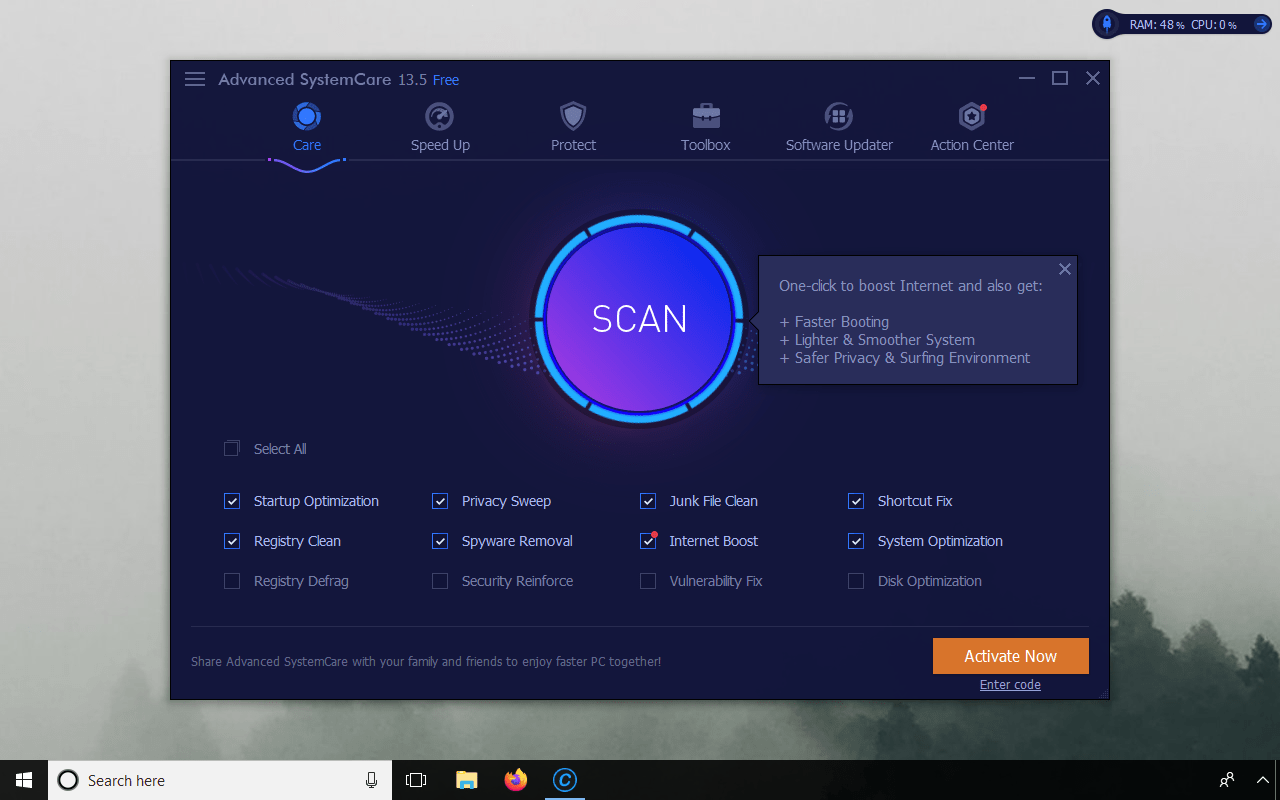Open the Software Updater icon
The height and width of the screenshot is (800, 1280).
839,117
